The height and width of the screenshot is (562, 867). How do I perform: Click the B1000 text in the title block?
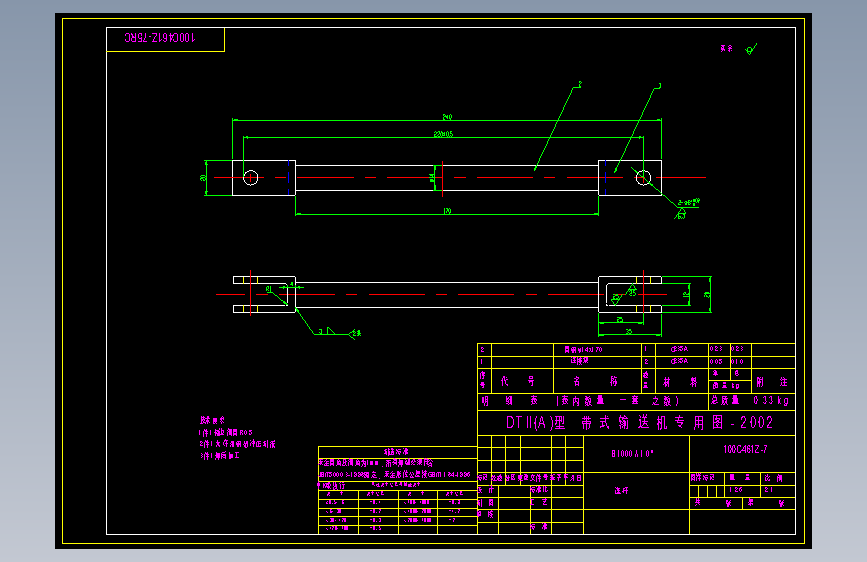click(x=632, y=454)
